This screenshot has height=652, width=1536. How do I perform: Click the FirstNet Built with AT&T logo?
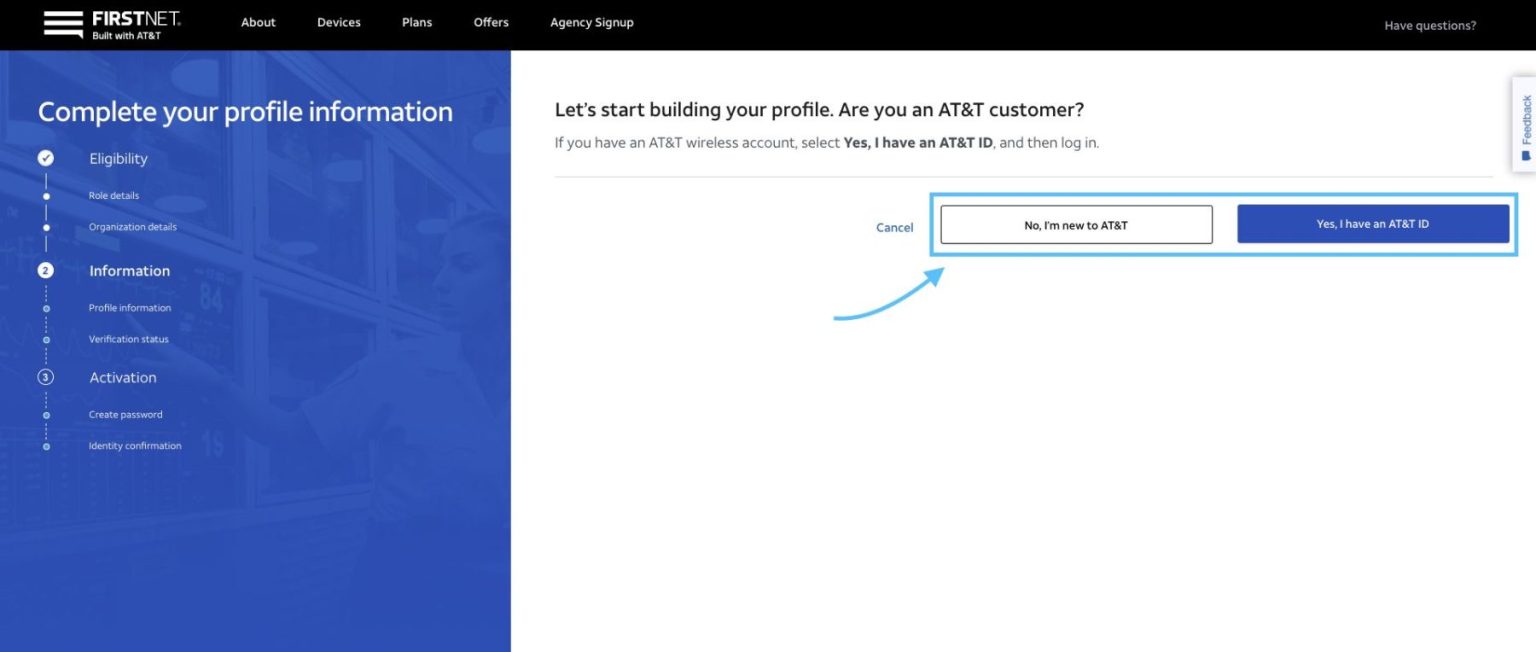[x=136, y=22]
